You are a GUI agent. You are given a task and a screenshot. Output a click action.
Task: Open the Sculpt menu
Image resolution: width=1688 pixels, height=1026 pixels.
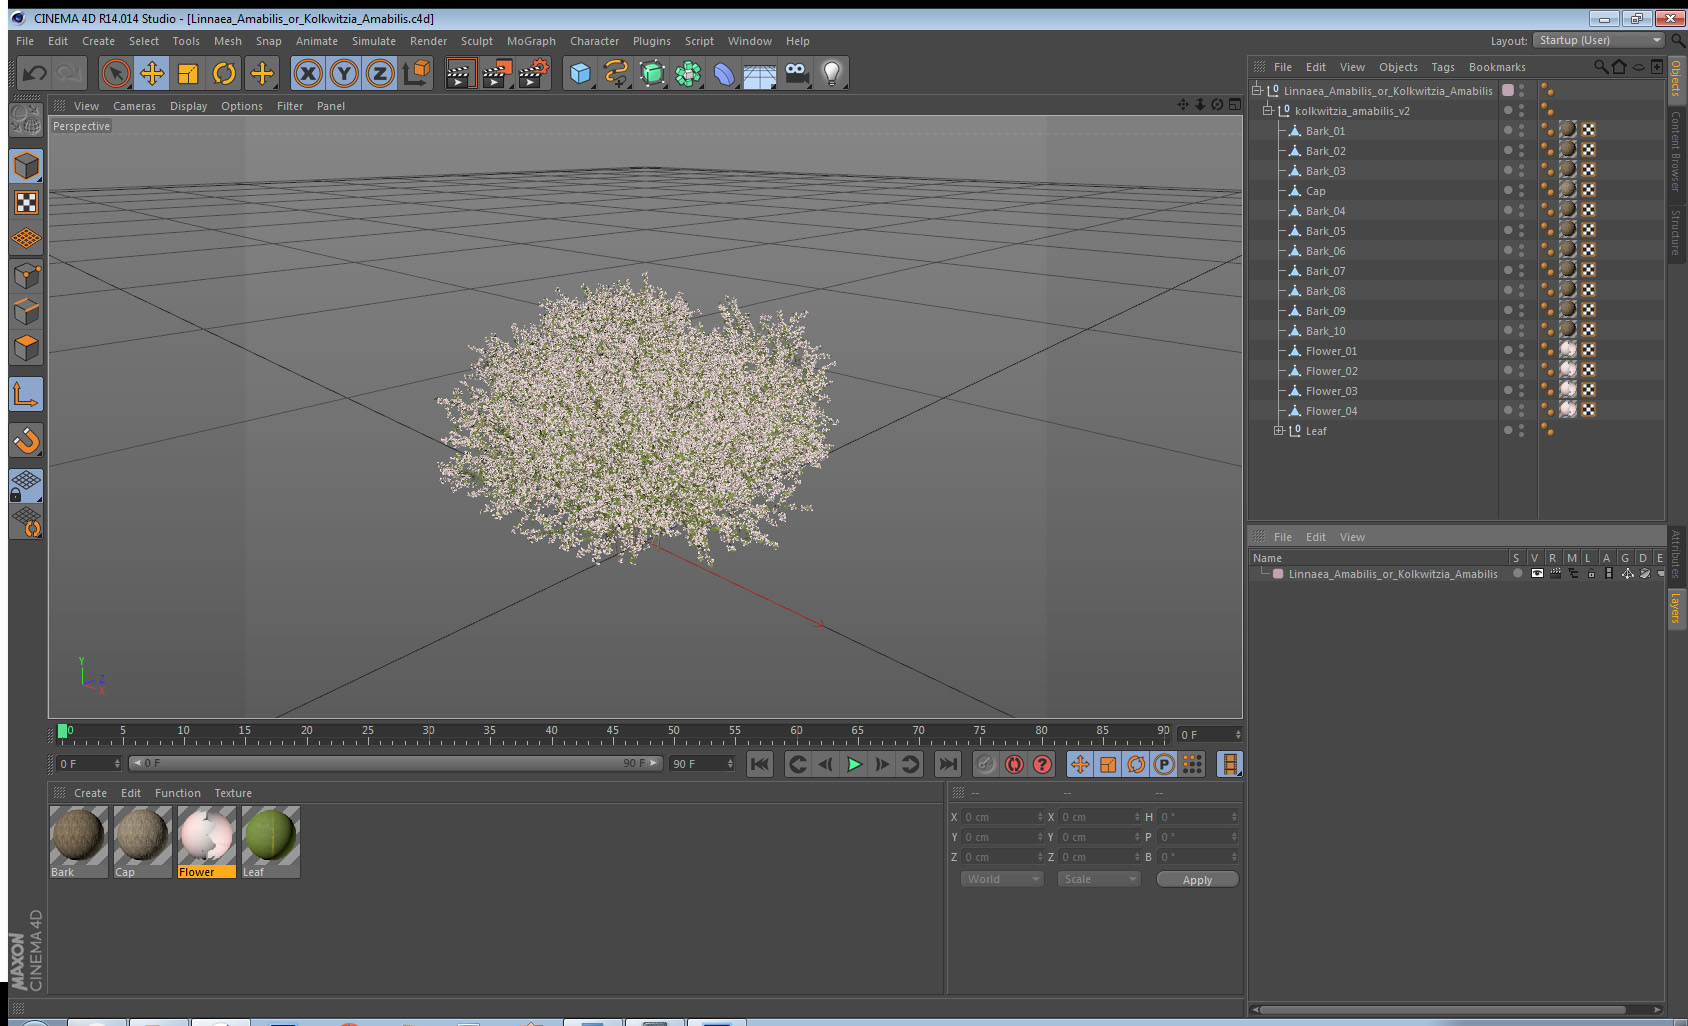tap(477, 41)
